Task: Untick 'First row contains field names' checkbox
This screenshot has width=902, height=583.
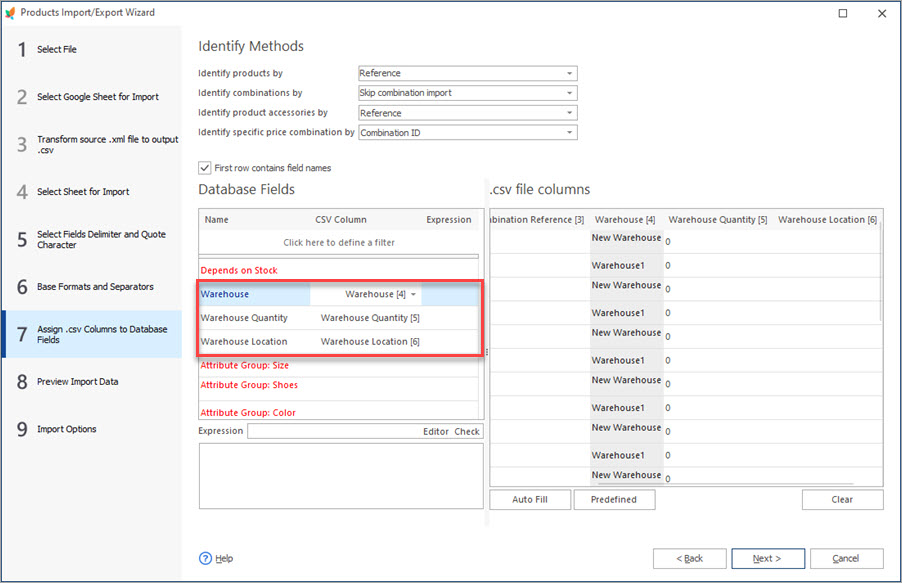Action: coord(205,167)
